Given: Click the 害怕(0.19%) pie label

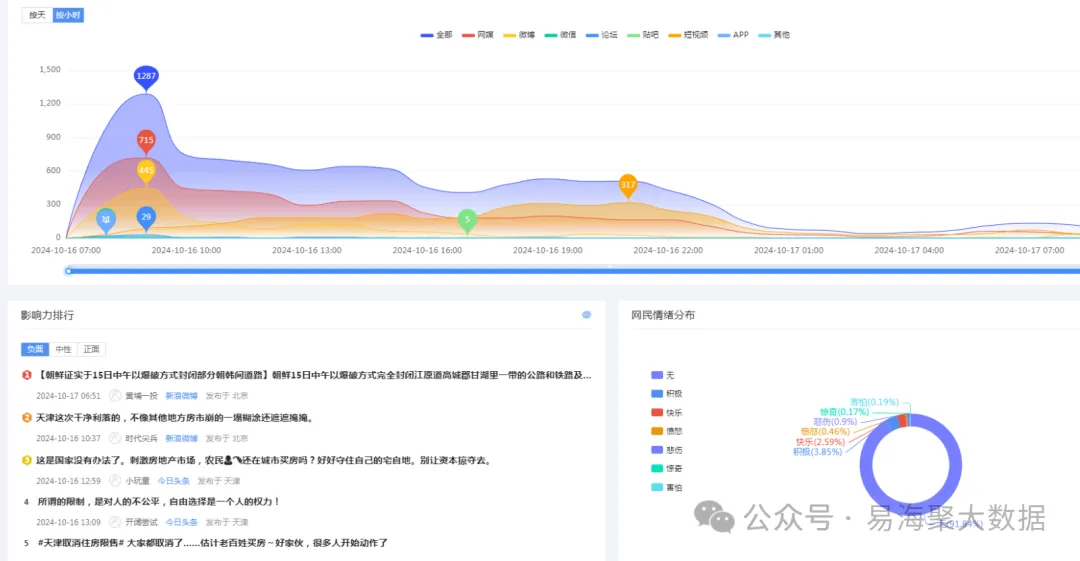Looking at the screenshot, I should [874, 402].
